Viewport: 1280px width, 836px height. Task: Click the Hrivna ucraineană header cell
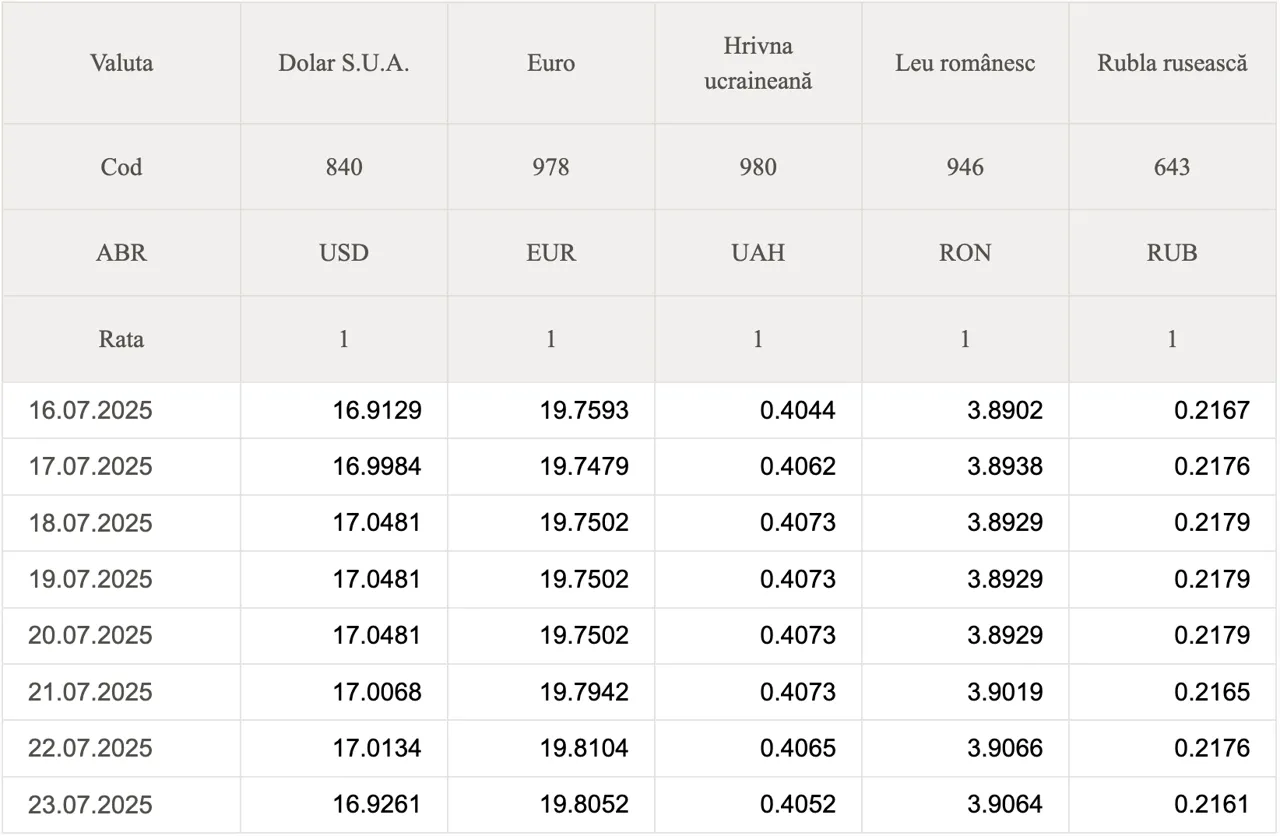pyautogui.click(x=758, y=63)
